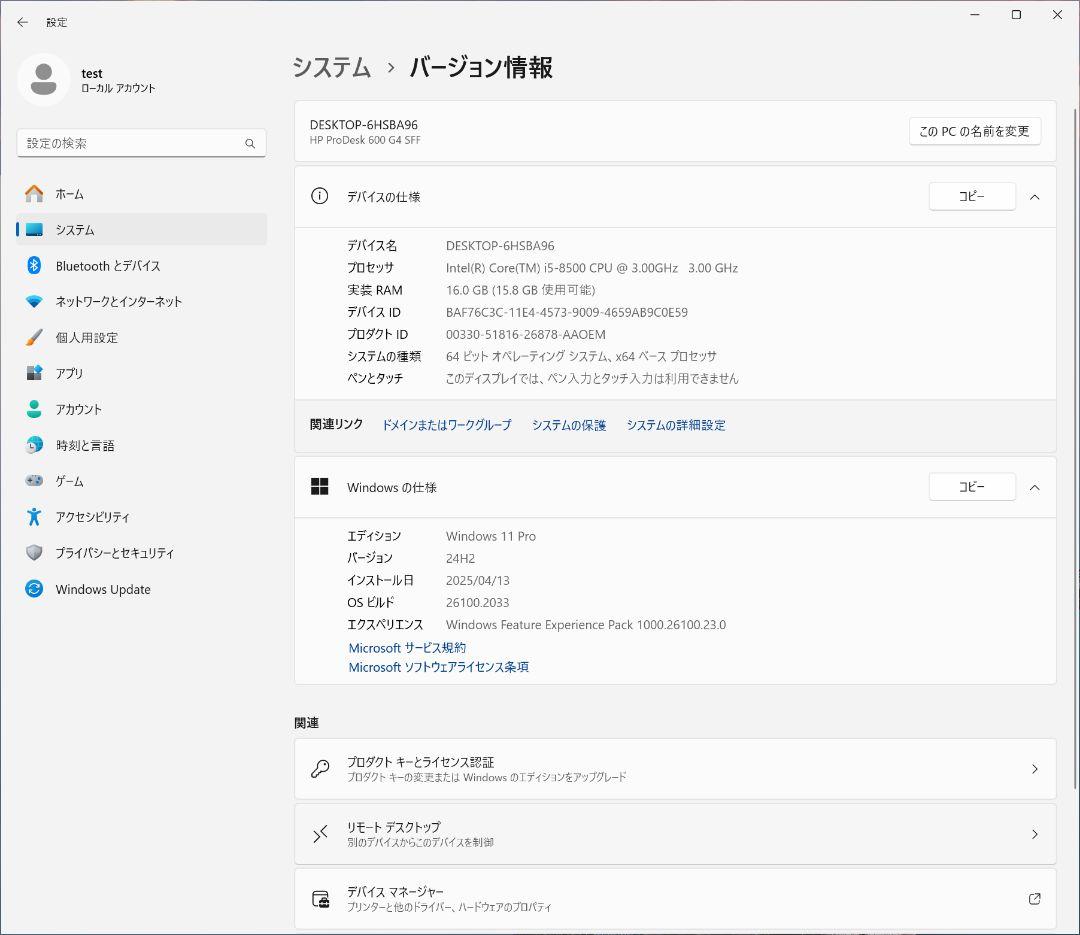Open Windows Update section

(x=101, y=589)
